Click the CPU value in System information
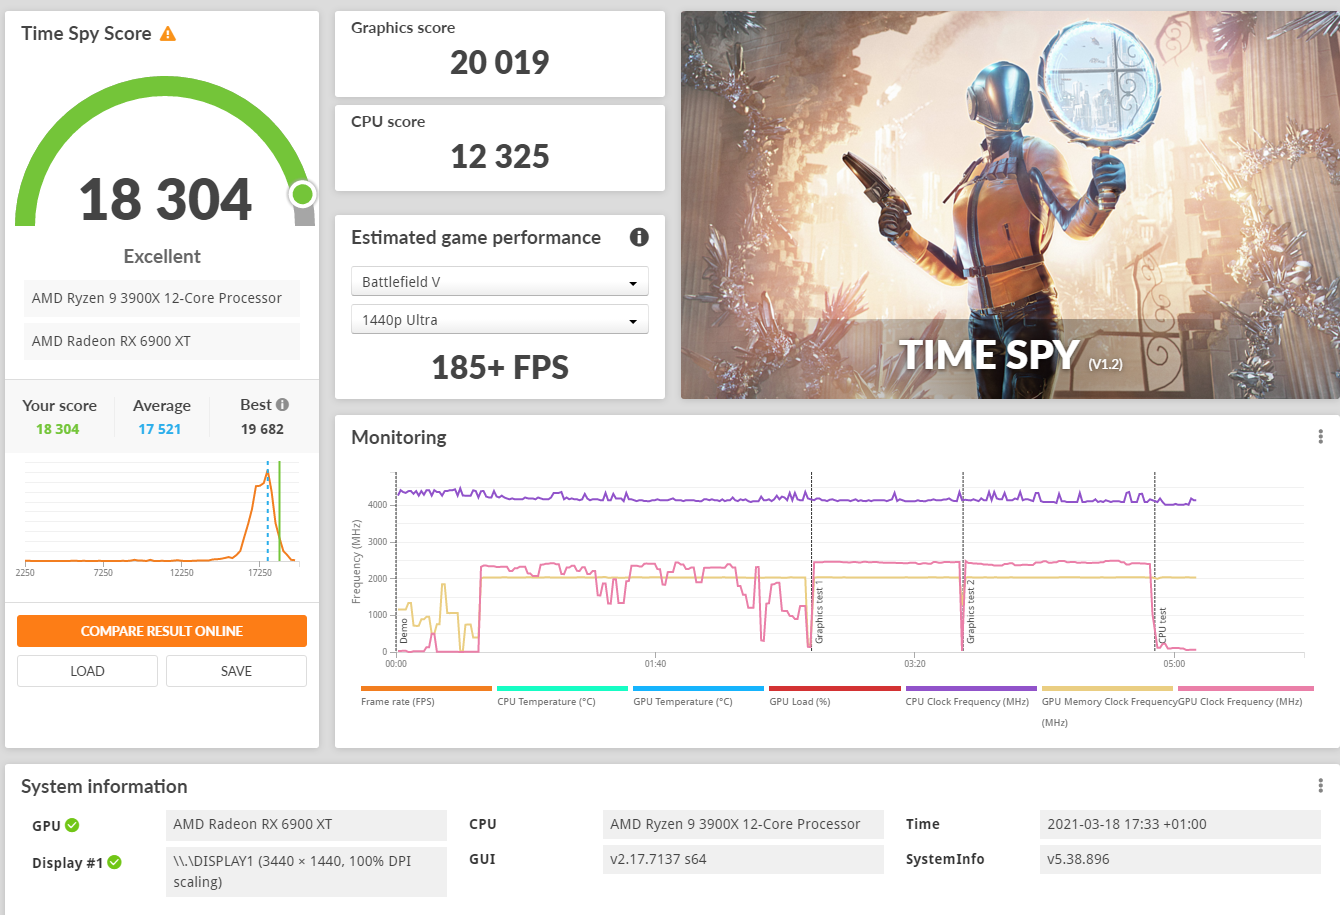The image size is (1340, 915). coord(743,825)
